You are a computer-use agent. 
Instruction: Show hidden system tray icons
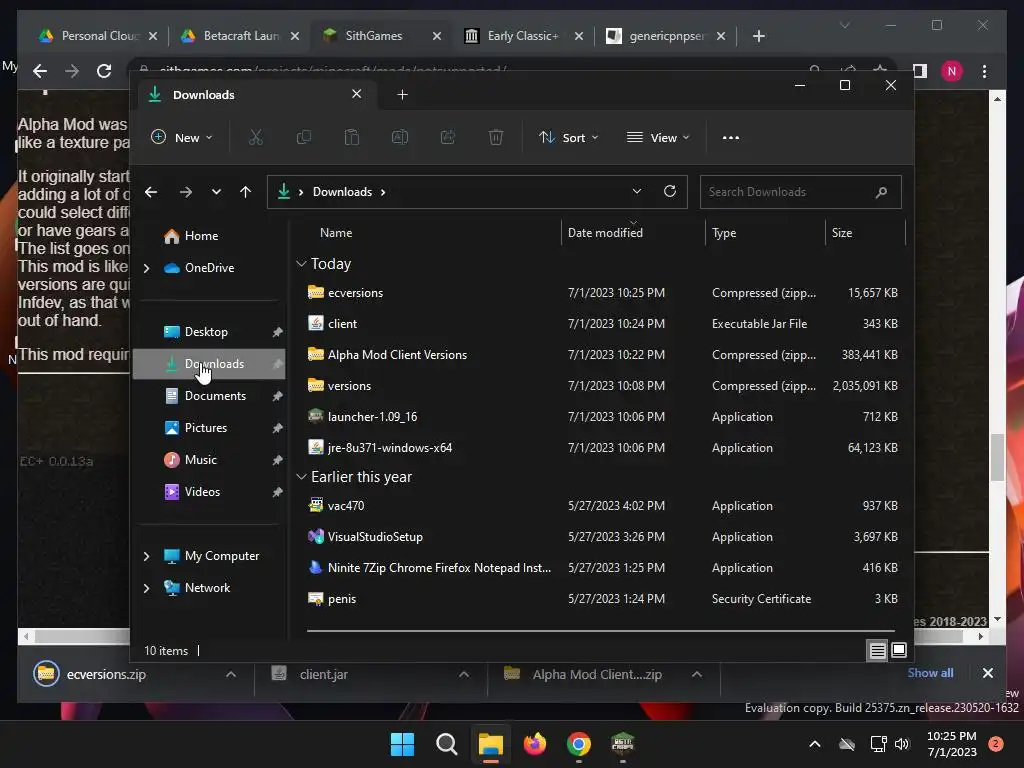click(x=815, y=744)
